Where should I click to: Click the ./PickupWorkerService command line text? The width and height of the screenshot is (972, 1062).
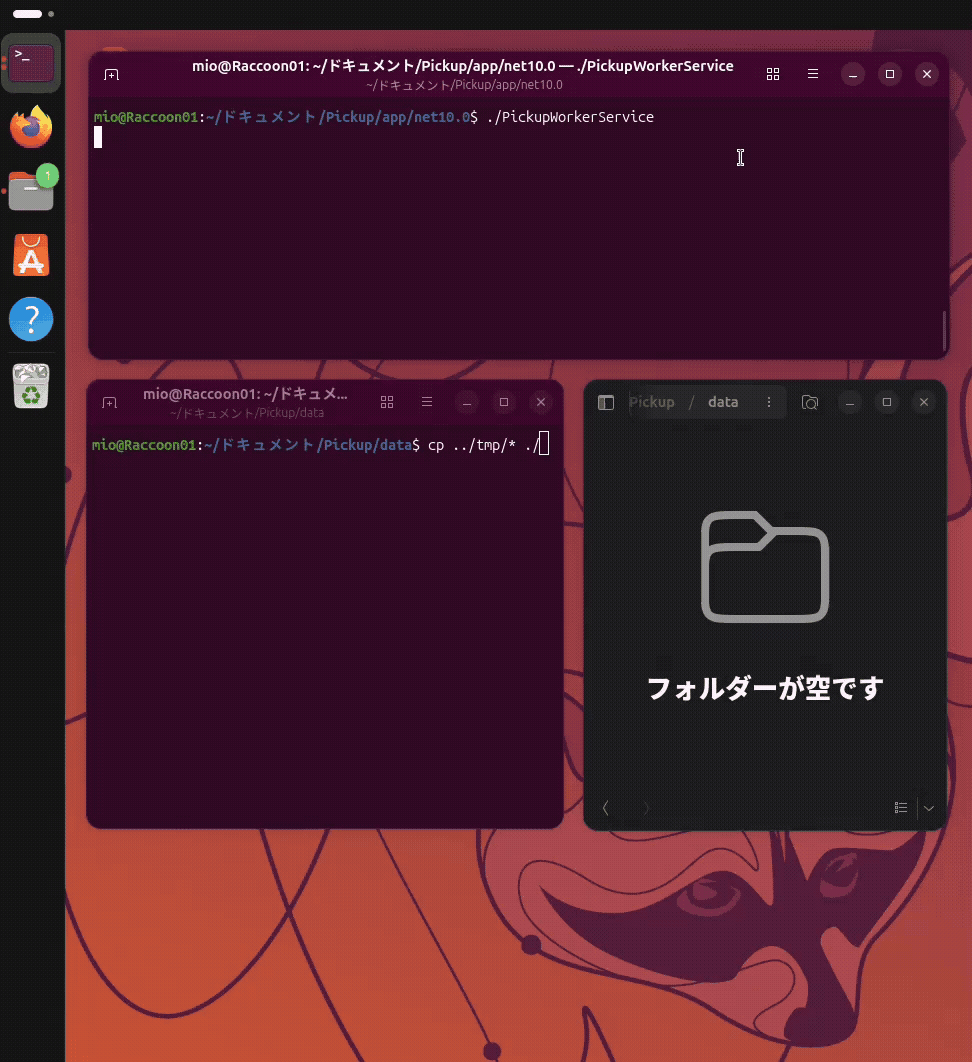[570, 117]
